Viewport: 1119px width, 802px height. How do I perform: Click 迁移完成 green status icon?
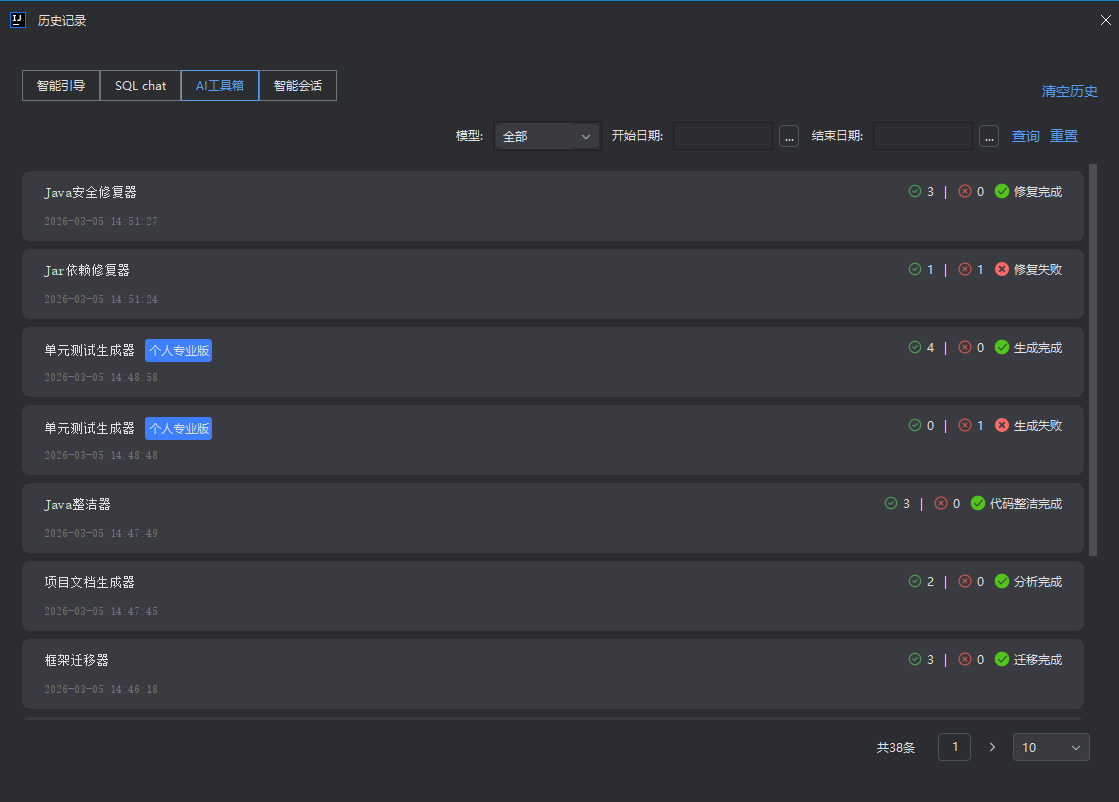(1001, 659)
